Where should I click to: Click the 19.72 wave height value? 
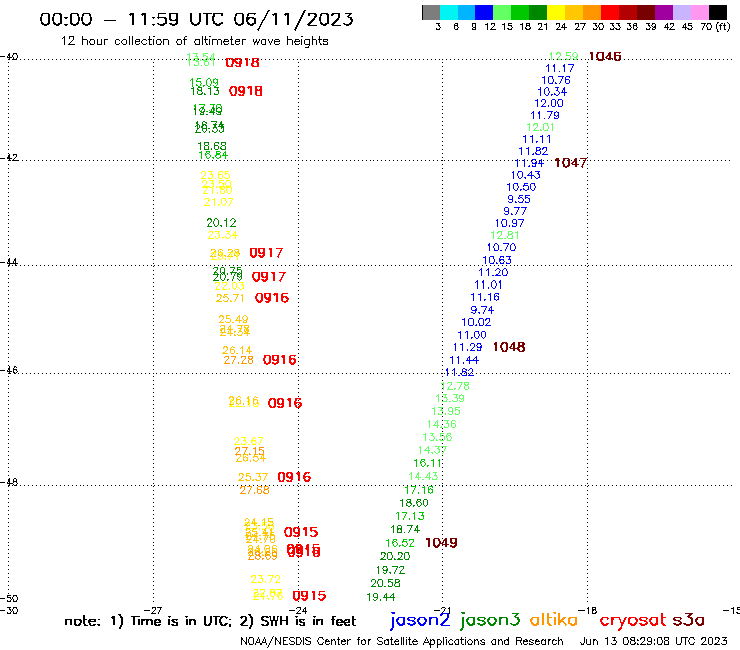click(390, 570)
